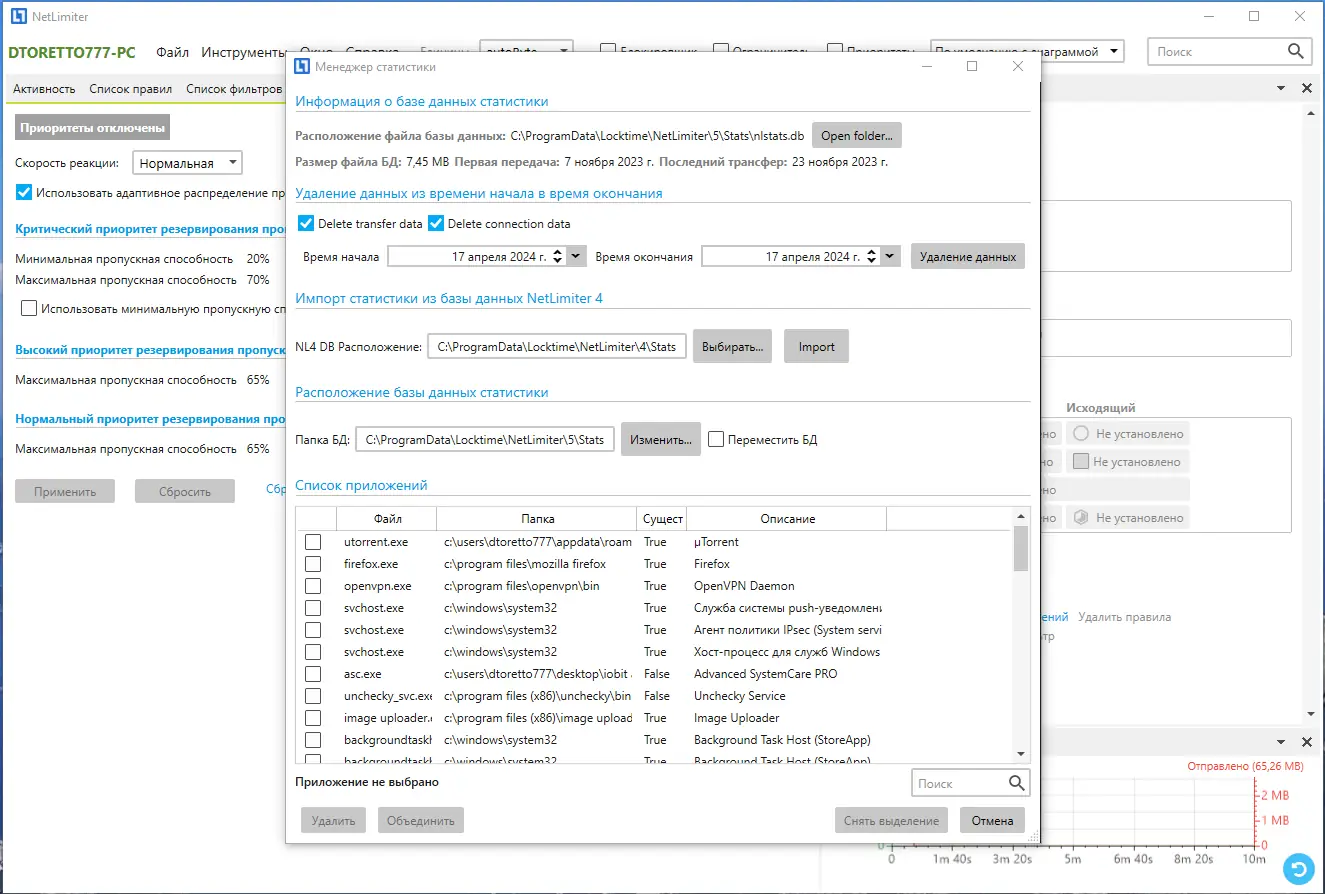Click the application list scrollbar thumb

(x=1021, y=548)
